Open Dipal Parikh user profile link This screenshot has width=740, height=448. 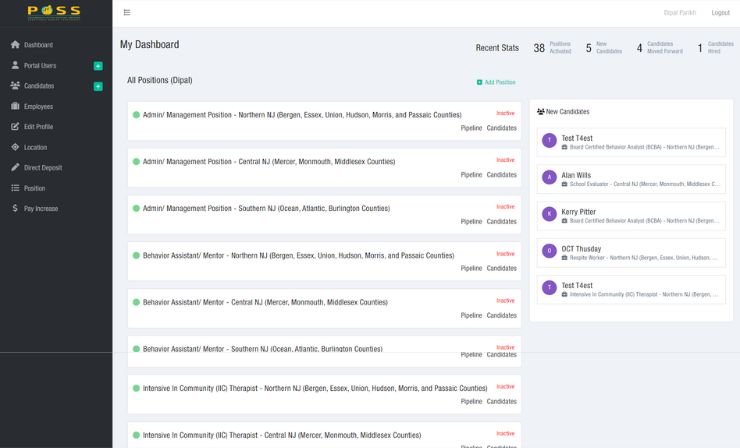click(679, 12)
